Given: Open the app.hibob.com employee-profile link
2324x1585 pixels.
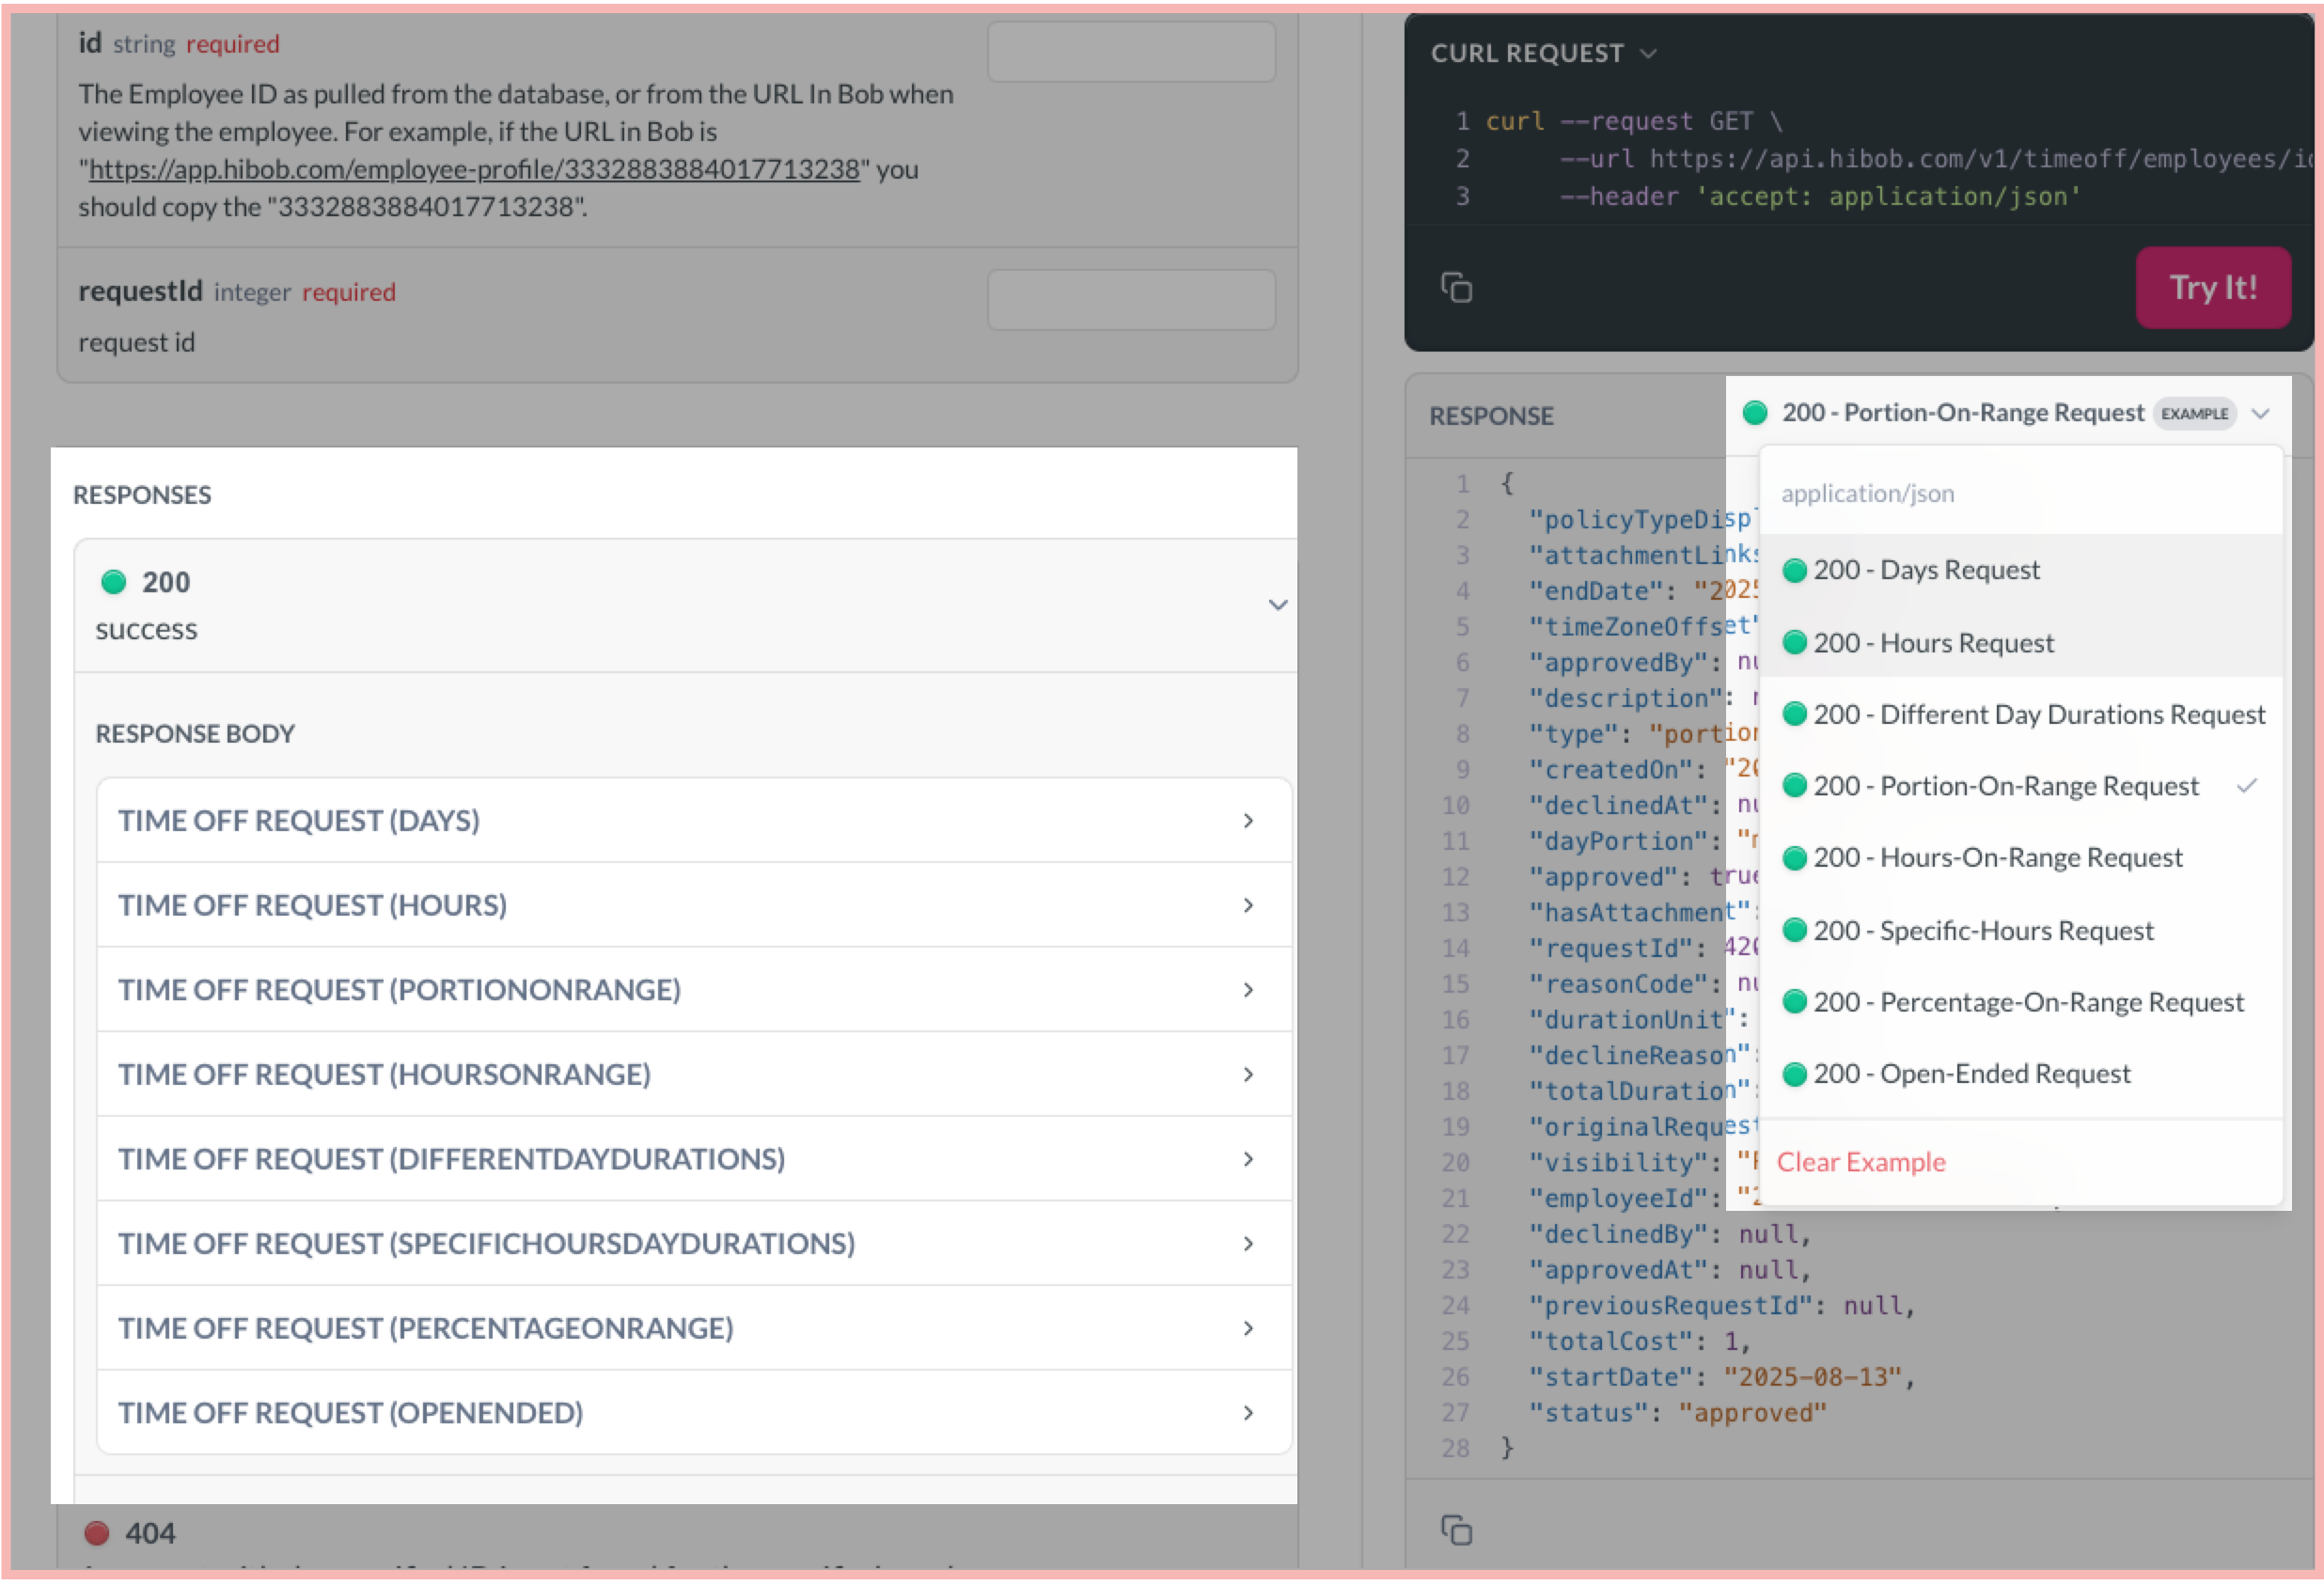Looking at the screenshot, I should pyautogui.click(x=474, y=169).
